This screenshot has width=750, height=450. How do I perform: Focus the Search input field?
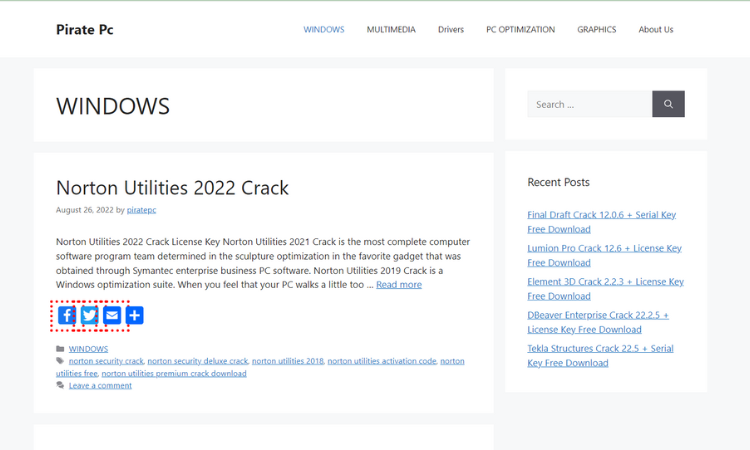pos(590,104)
